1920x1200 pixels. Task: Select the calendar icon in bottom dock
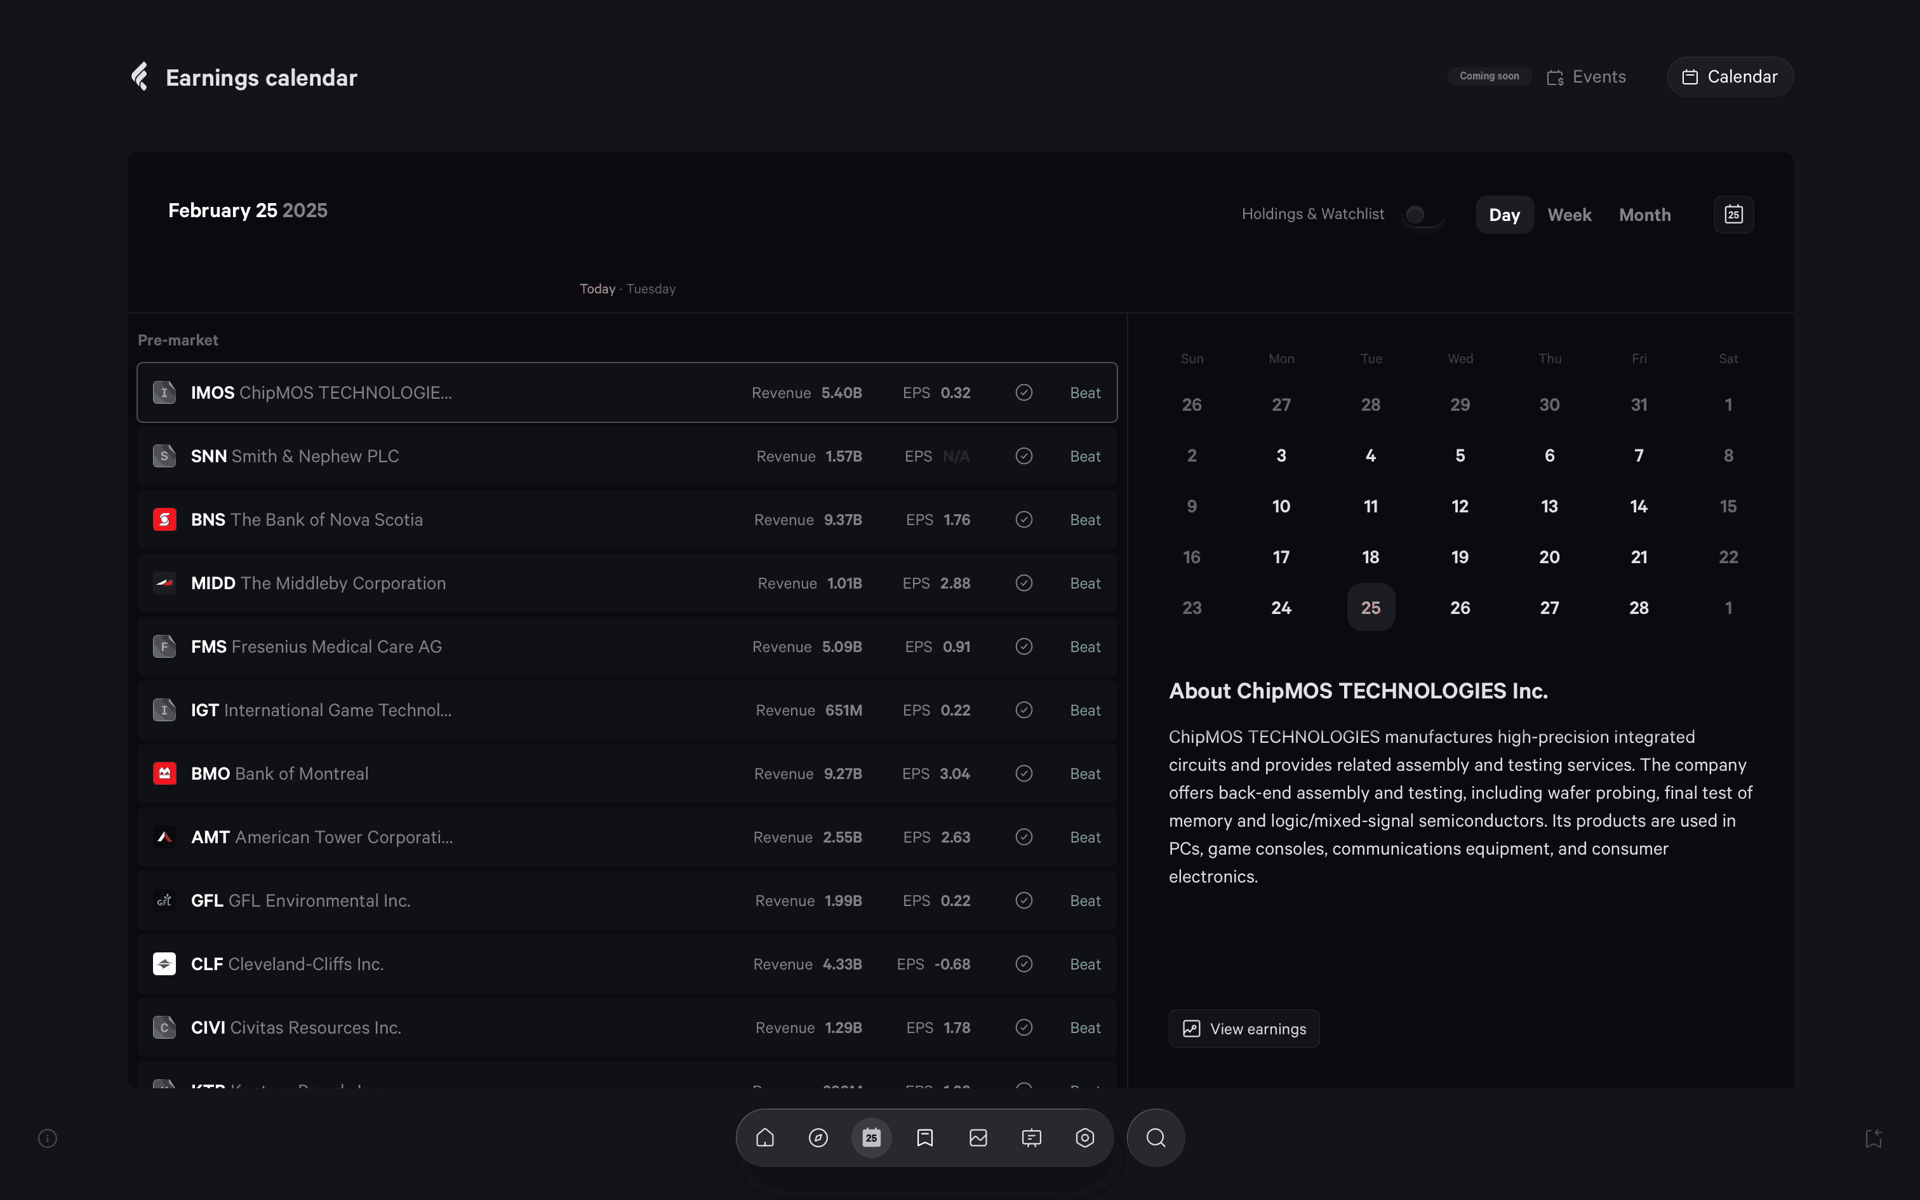871,1138
